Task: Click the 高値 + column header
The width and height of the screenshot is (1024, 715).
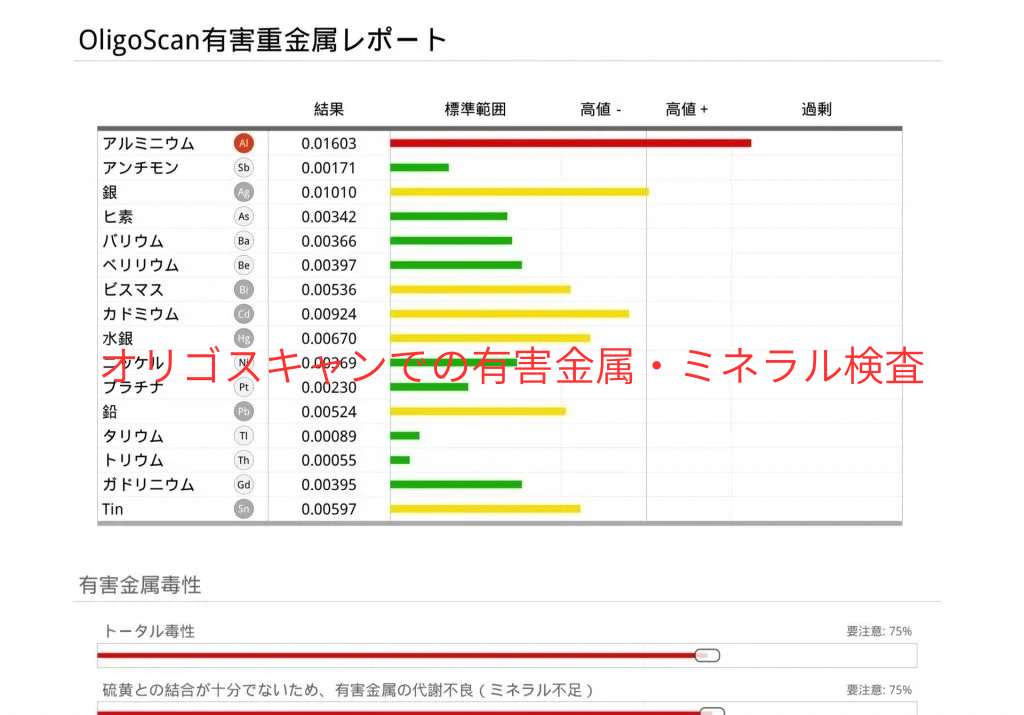Action: [686, 109]
